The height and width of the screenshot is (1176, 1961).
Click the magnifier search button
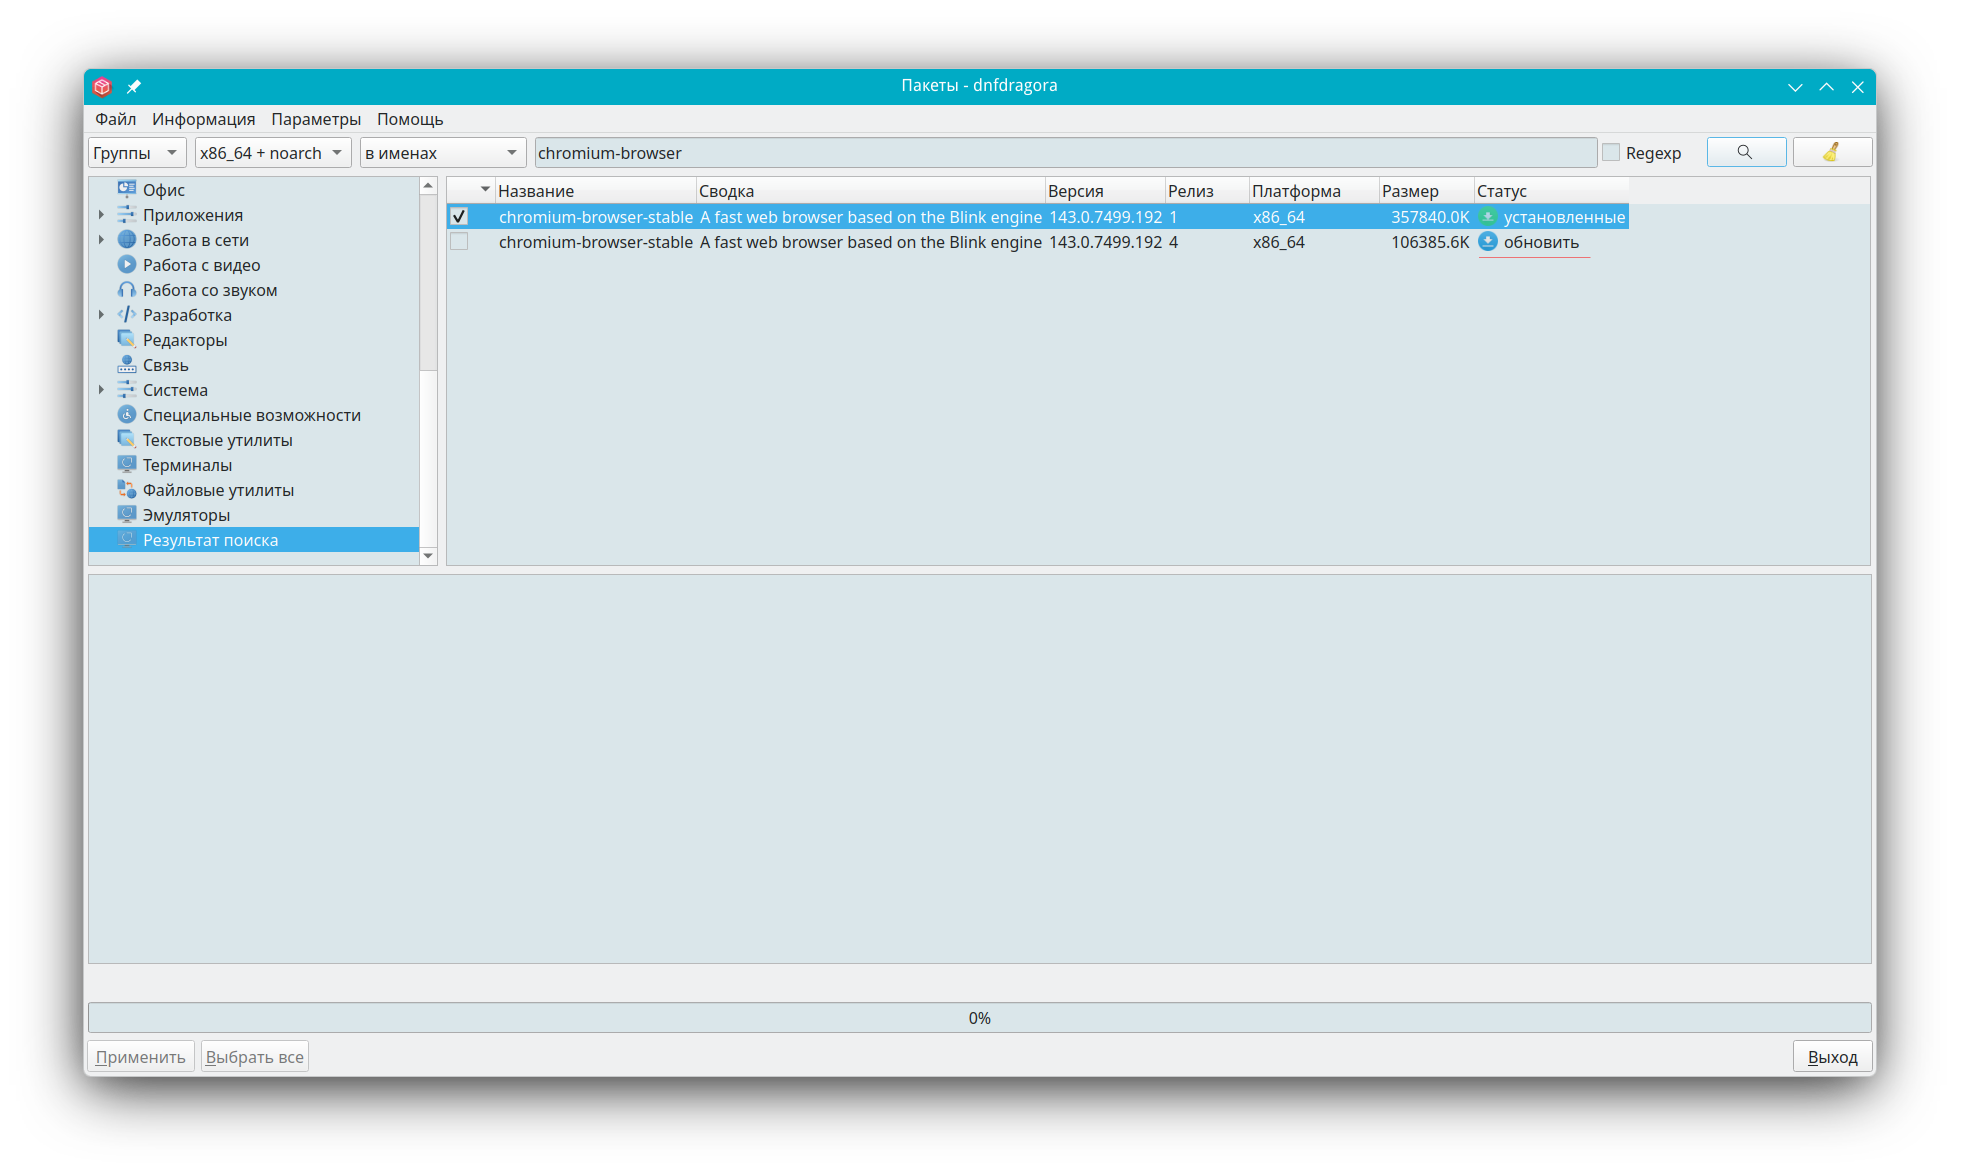pyautogui.click(x=1745, y=152)
